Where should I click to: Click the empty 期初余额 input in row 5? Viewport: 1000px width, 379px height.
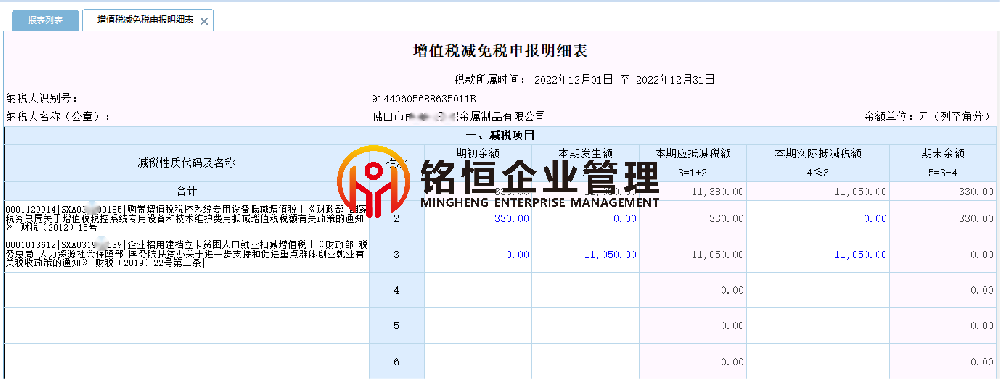(478, 326)
